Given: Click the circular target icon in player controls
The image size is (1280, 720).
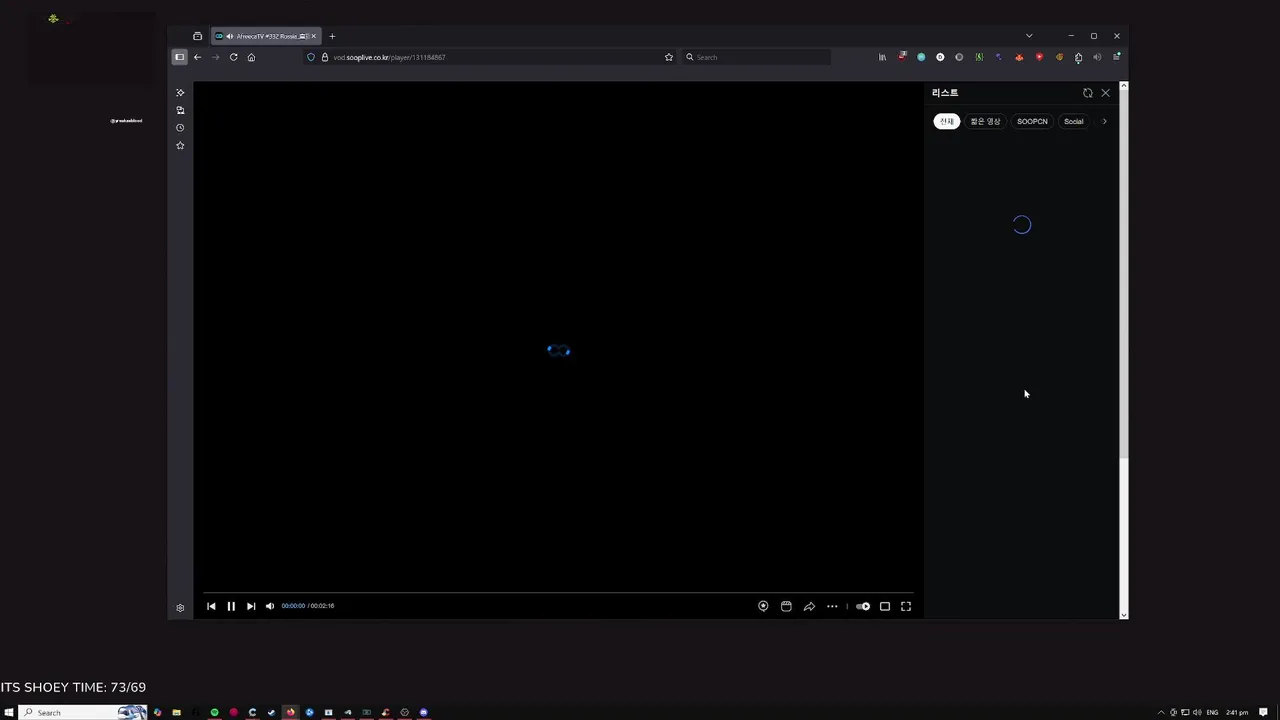Looking at the screenshot, I should pos(763,606).
